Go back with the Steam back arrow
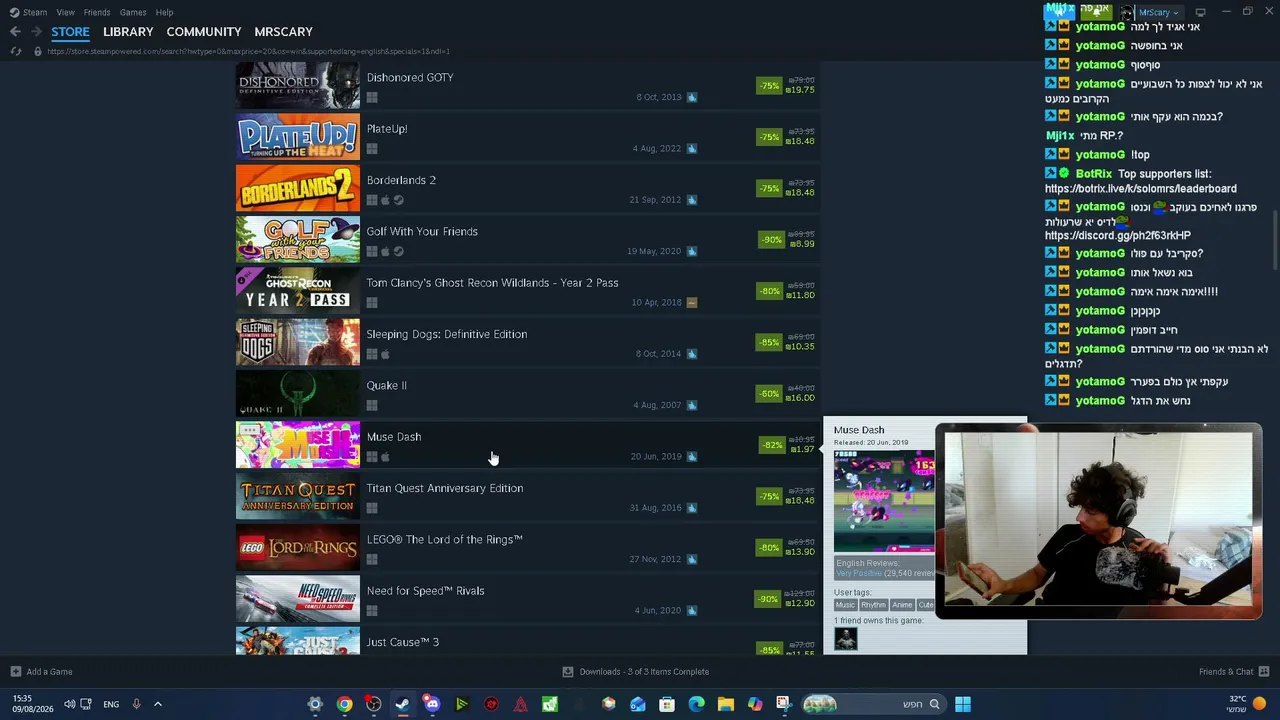This screenshot has width=1280, height=720. coord(15,32)
